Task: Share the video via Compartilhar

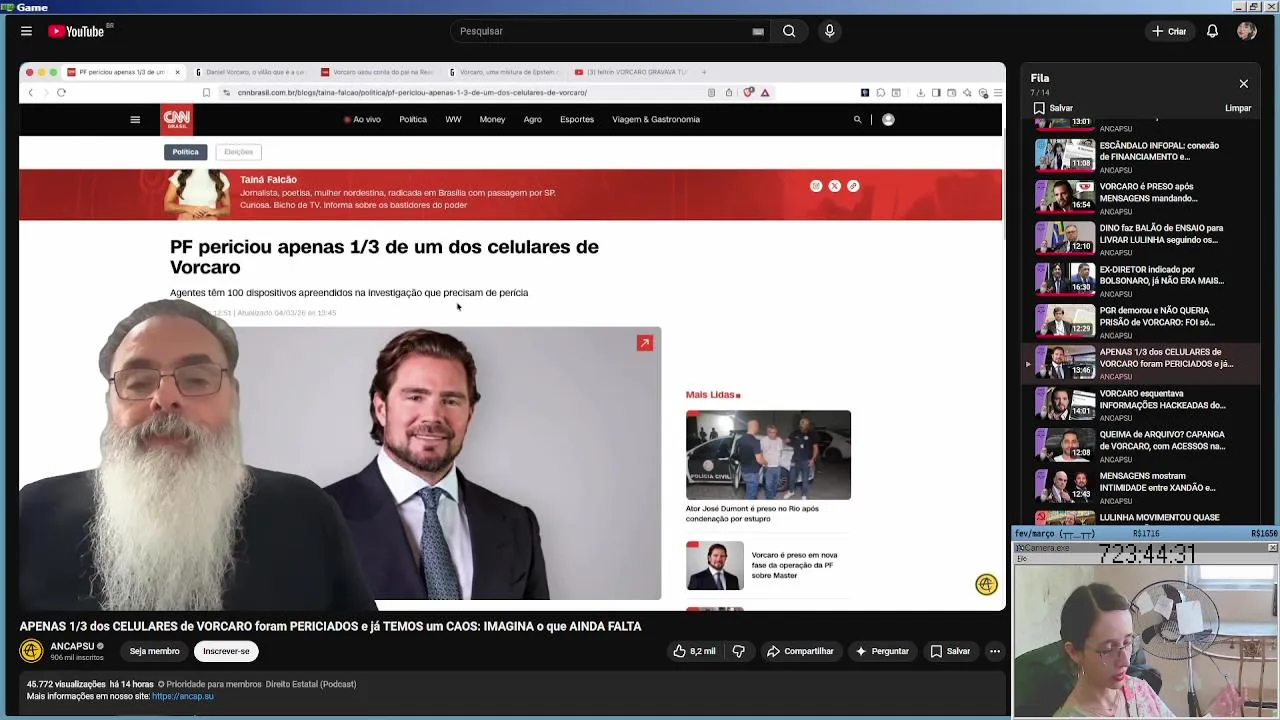Action: [x=800, y=651]
